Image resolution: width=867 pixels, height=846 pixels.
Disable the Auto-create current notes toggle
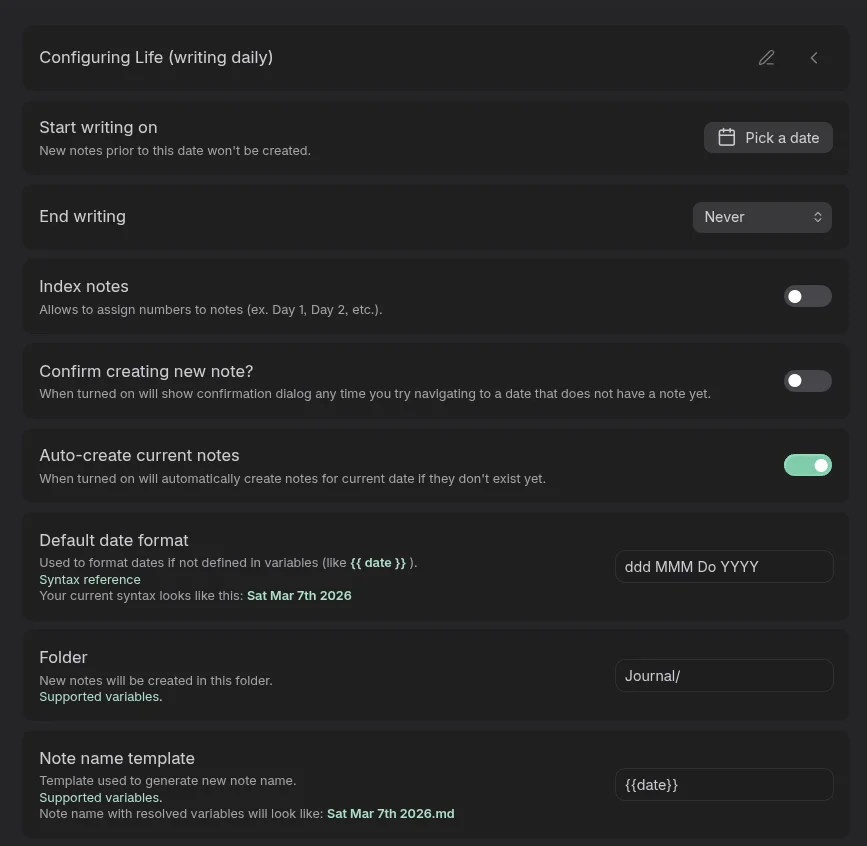pyautogui.click(x=807, y=465)
